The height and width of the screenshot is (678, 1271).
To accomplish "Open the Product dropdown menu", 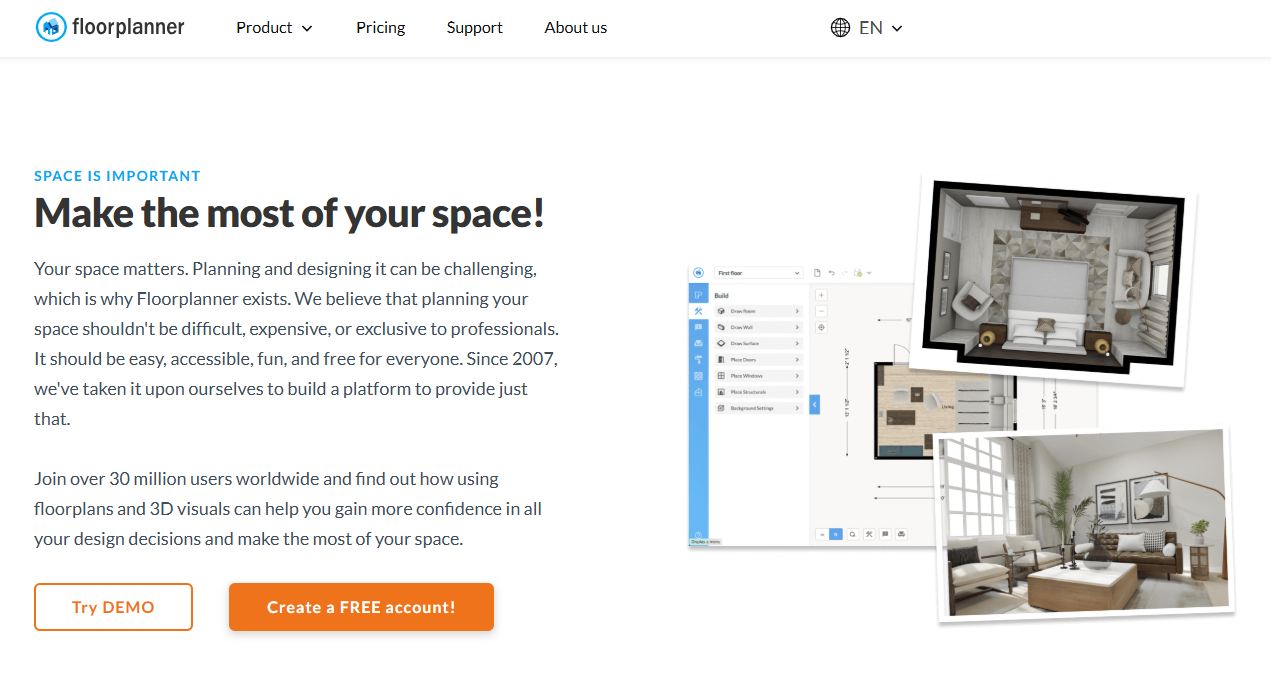I will click(x=274, y=28).
